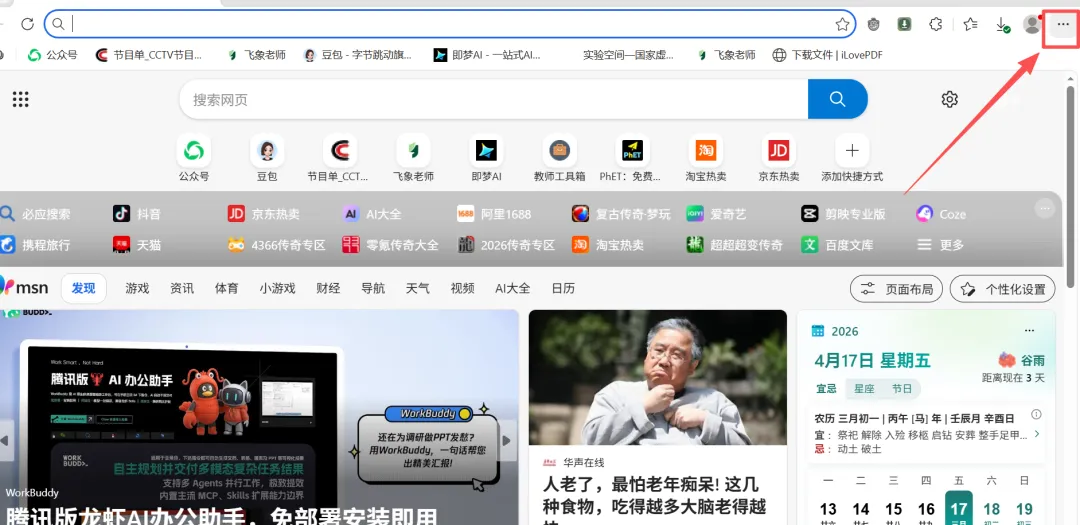Open 节目单_CCT quick link tile
Screen dimensions: 1080x525
338,158
